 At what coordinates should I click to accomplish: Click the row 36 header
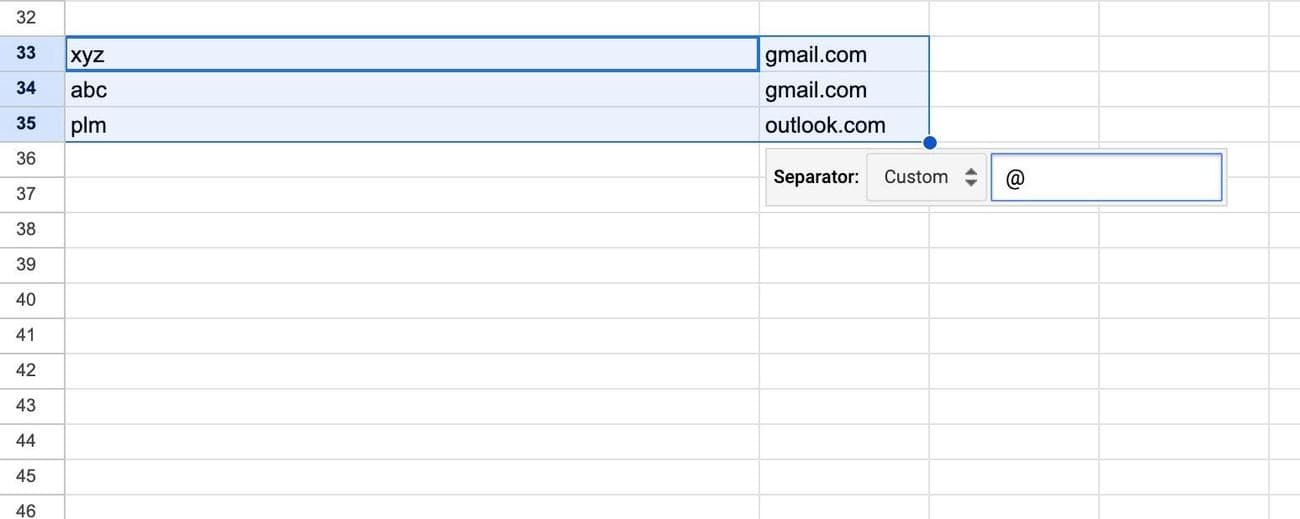27,159
